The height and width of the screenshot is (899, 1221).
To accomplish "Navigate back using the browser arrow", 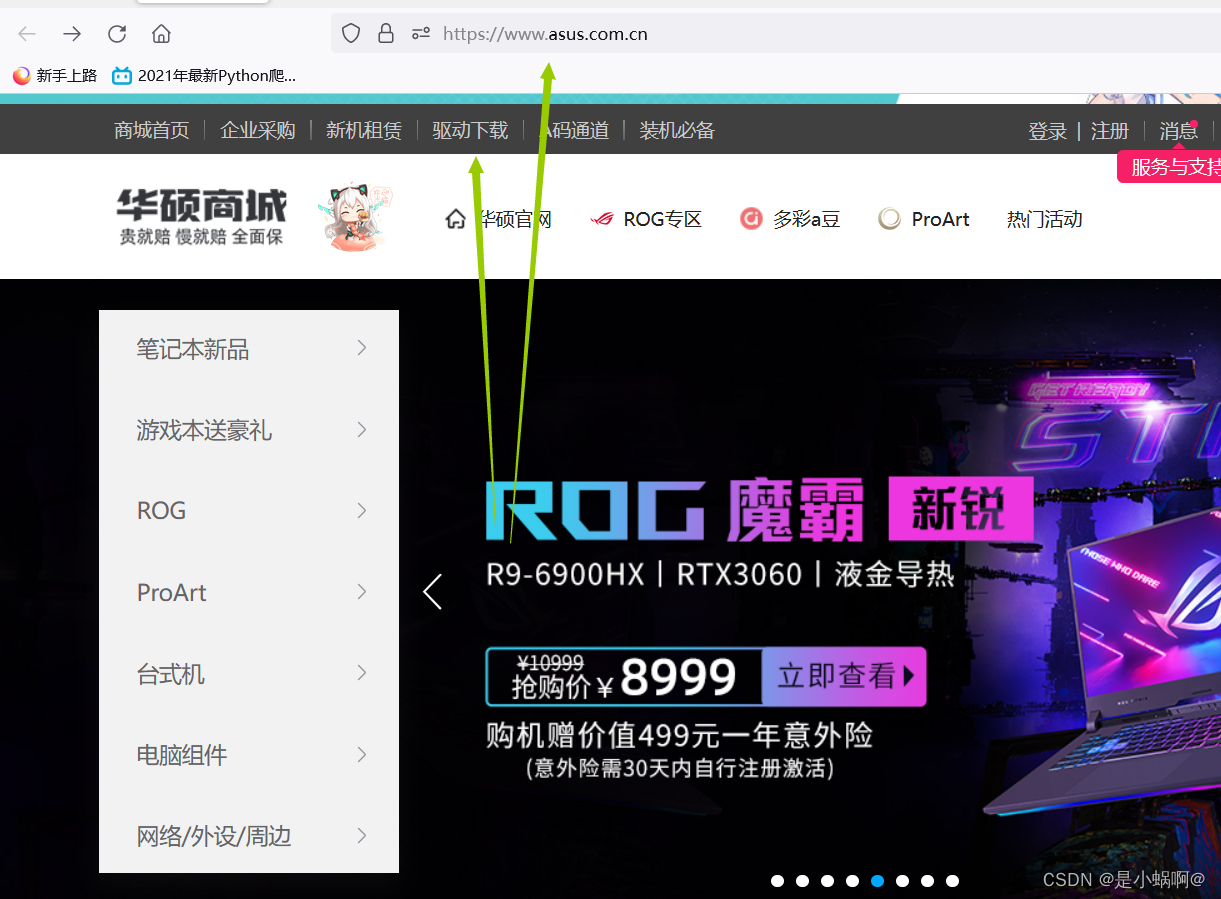I will [x=26, y=33].
